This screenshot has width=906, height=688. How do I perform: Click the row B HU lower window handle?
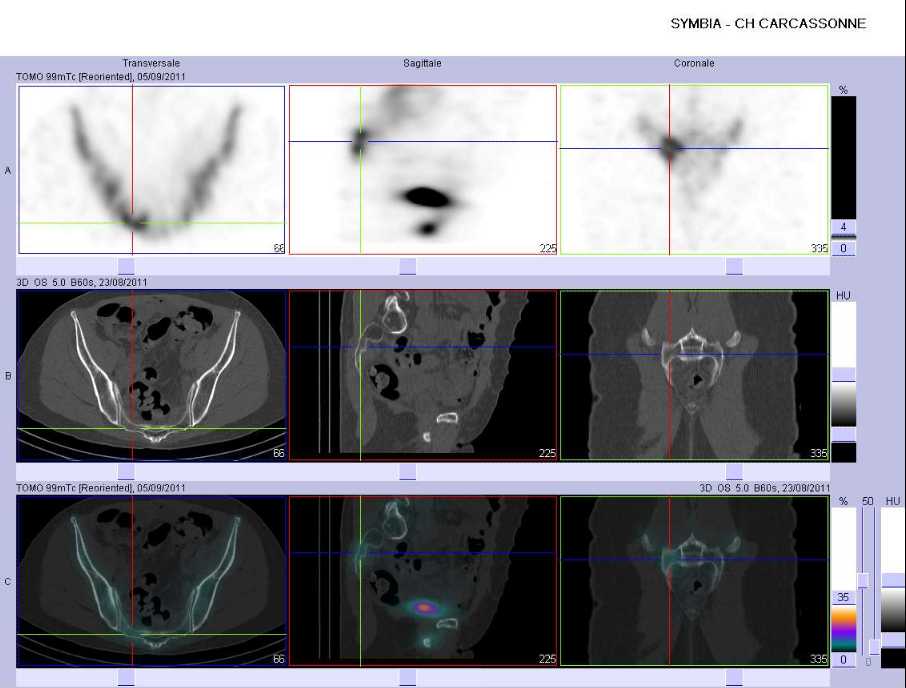[x=843, y=434]
